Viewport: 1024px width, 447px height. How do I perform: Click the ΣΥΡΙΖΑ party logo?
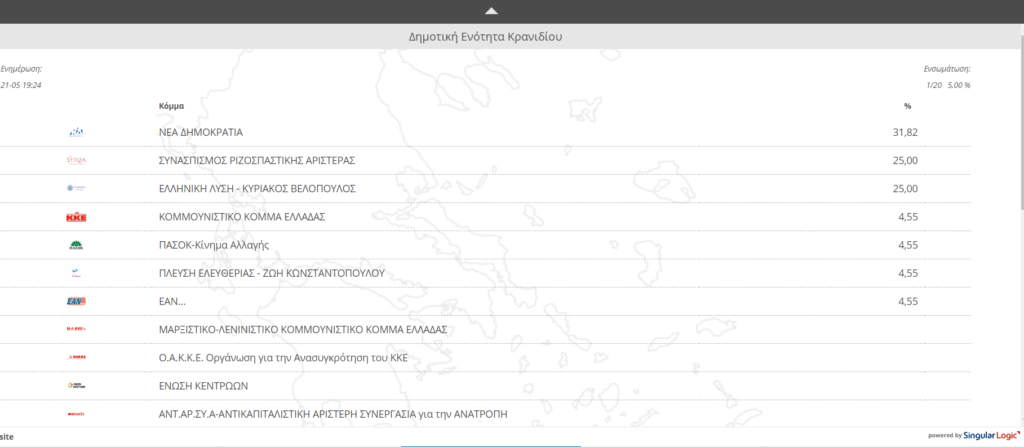click(x=76, y=160)
